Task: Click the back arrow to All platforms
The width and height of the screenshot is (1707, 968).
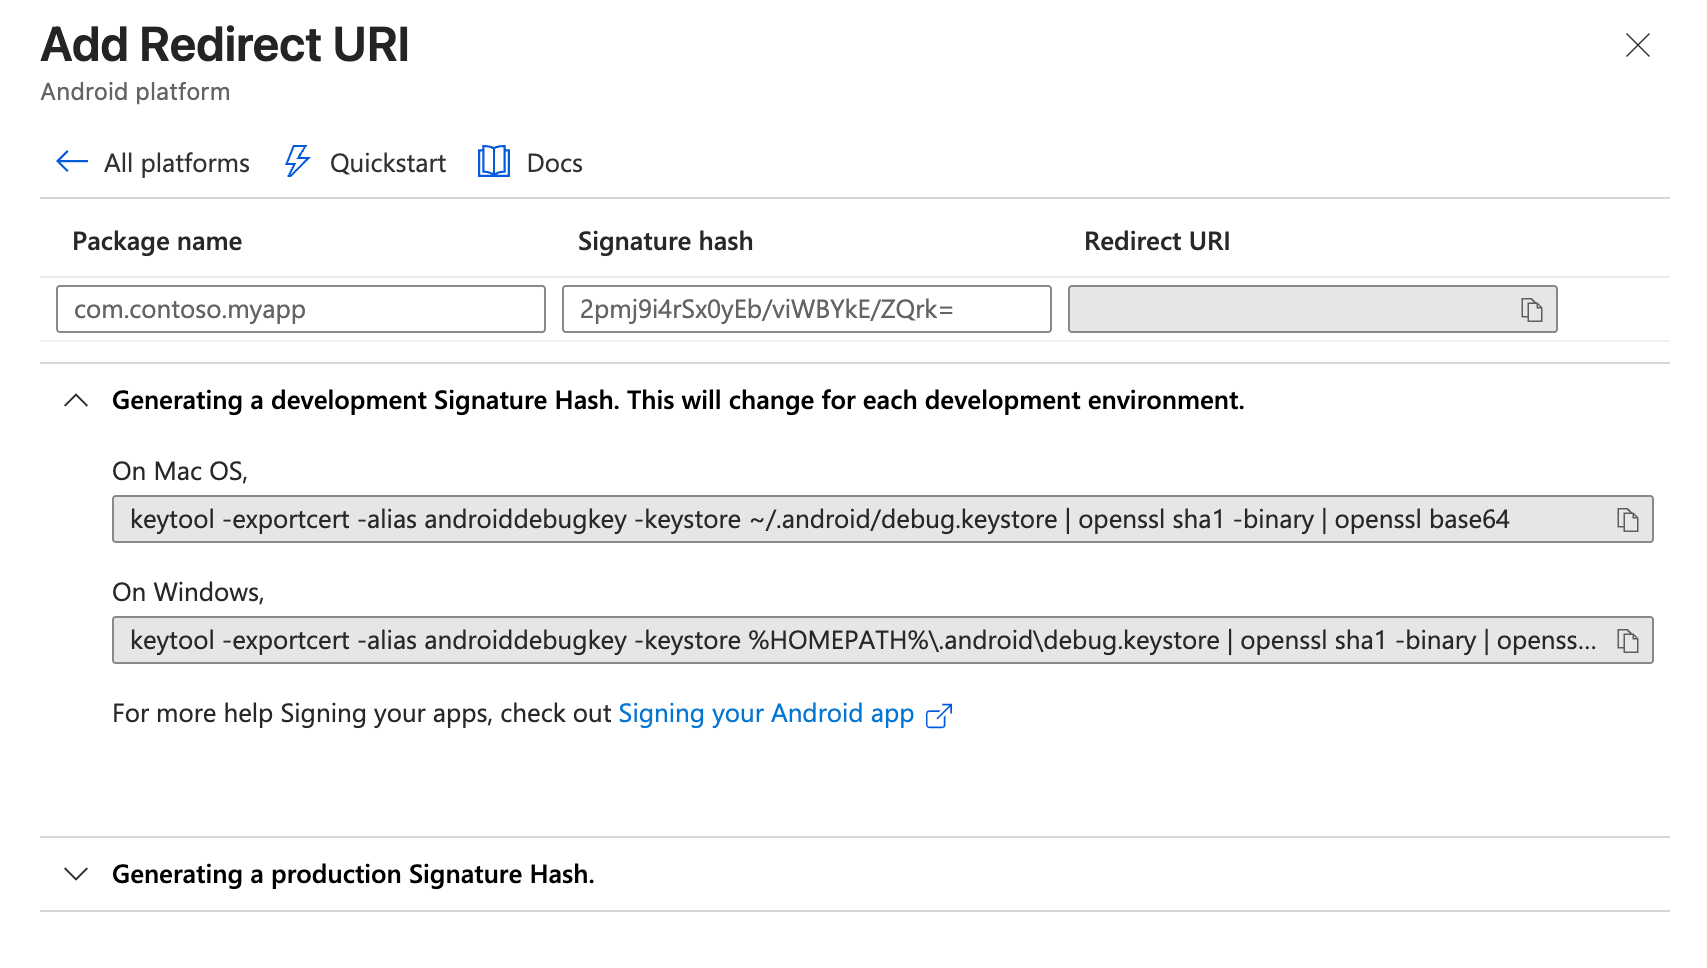Action: tap(70, 162)
